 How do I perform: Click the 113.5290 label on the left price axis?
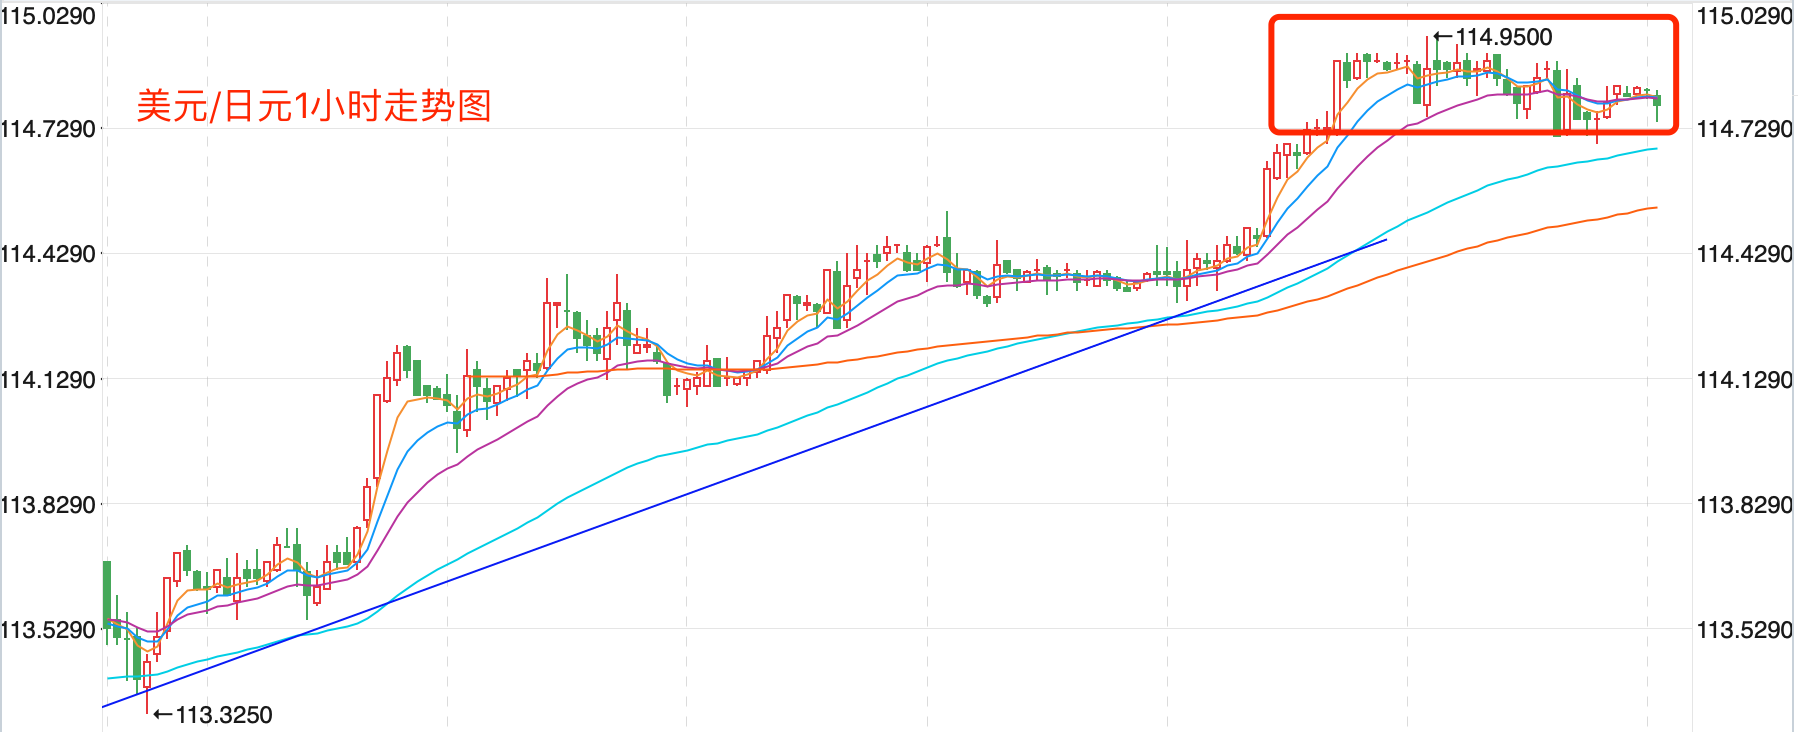[x=48, y=630]
